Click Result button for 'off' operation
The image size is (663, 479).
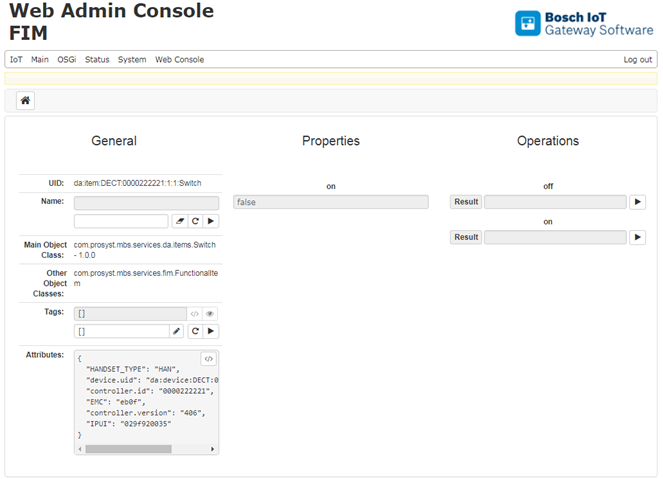pos(466,202)
